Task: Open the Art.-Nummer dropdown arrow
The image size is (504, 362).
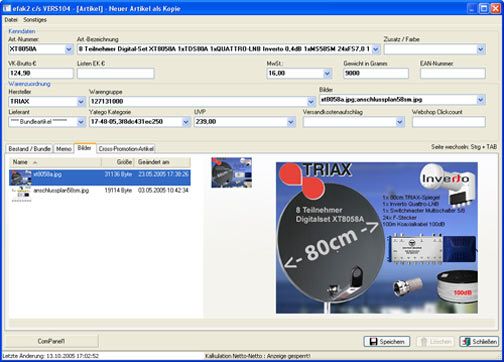Action: [69, 49]
